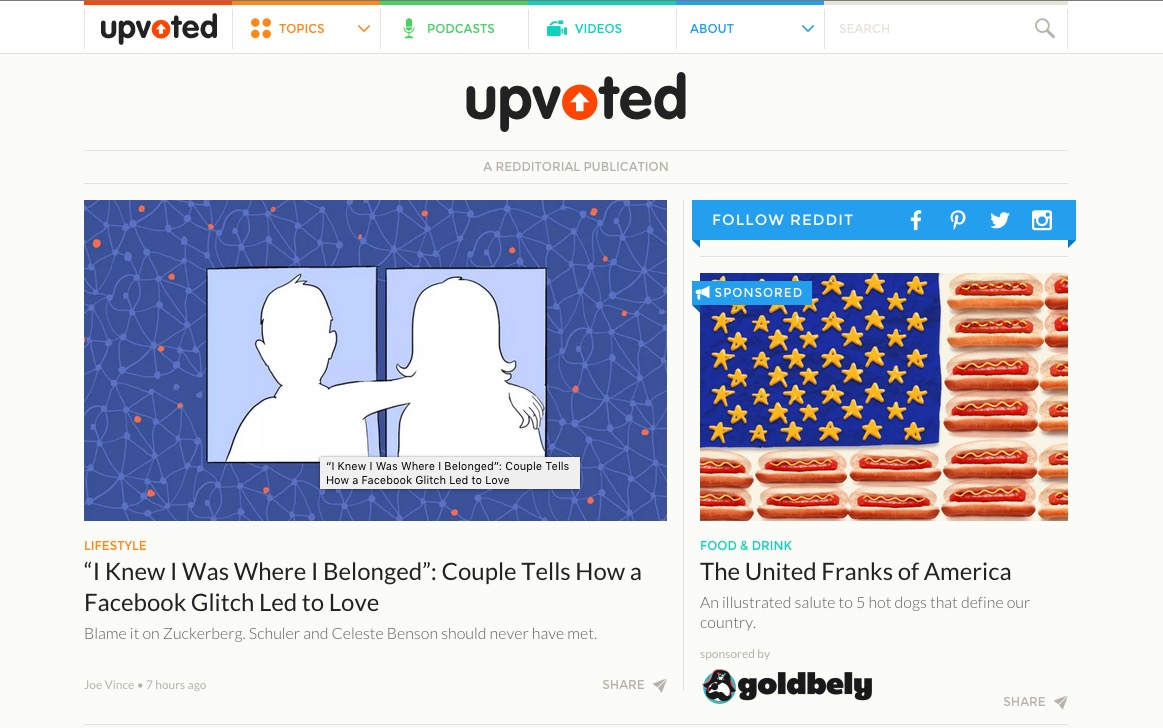Click the Podcasts microphone icon

pyautogui.click(x=408, y=28)
